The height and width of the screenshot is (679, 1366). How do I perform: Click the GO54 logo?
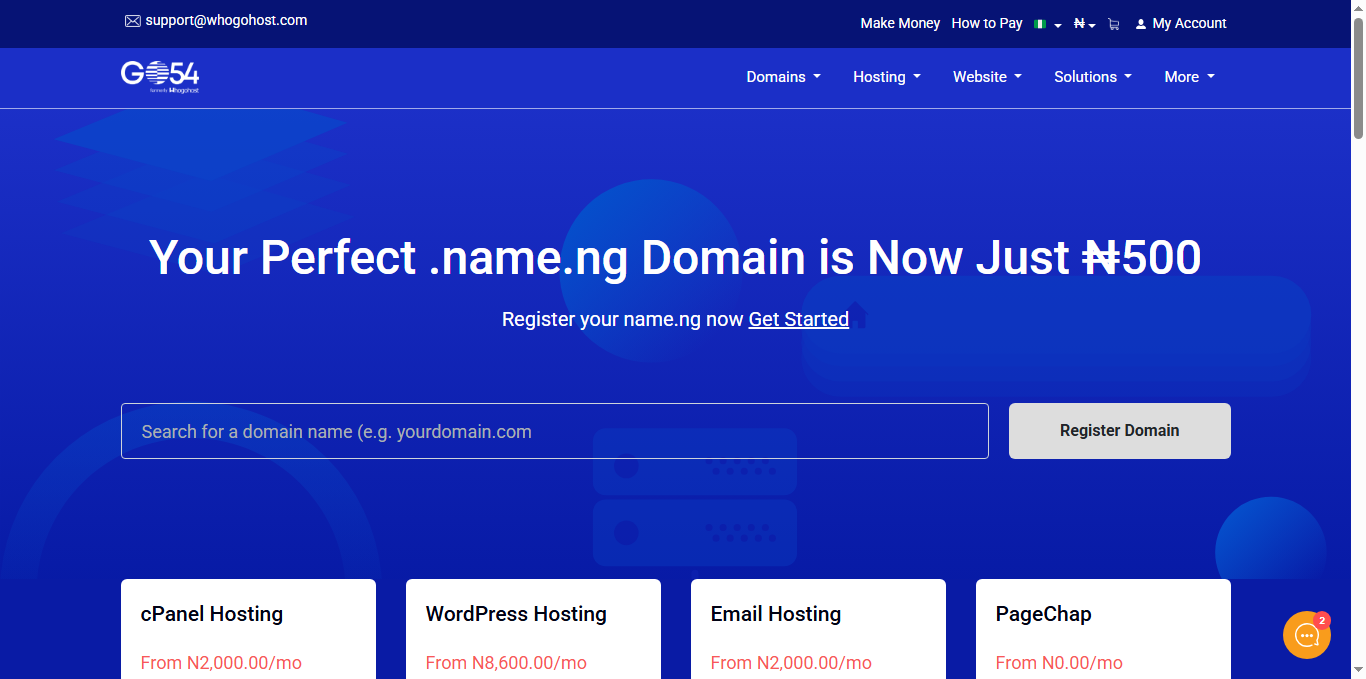pos(160,76)
